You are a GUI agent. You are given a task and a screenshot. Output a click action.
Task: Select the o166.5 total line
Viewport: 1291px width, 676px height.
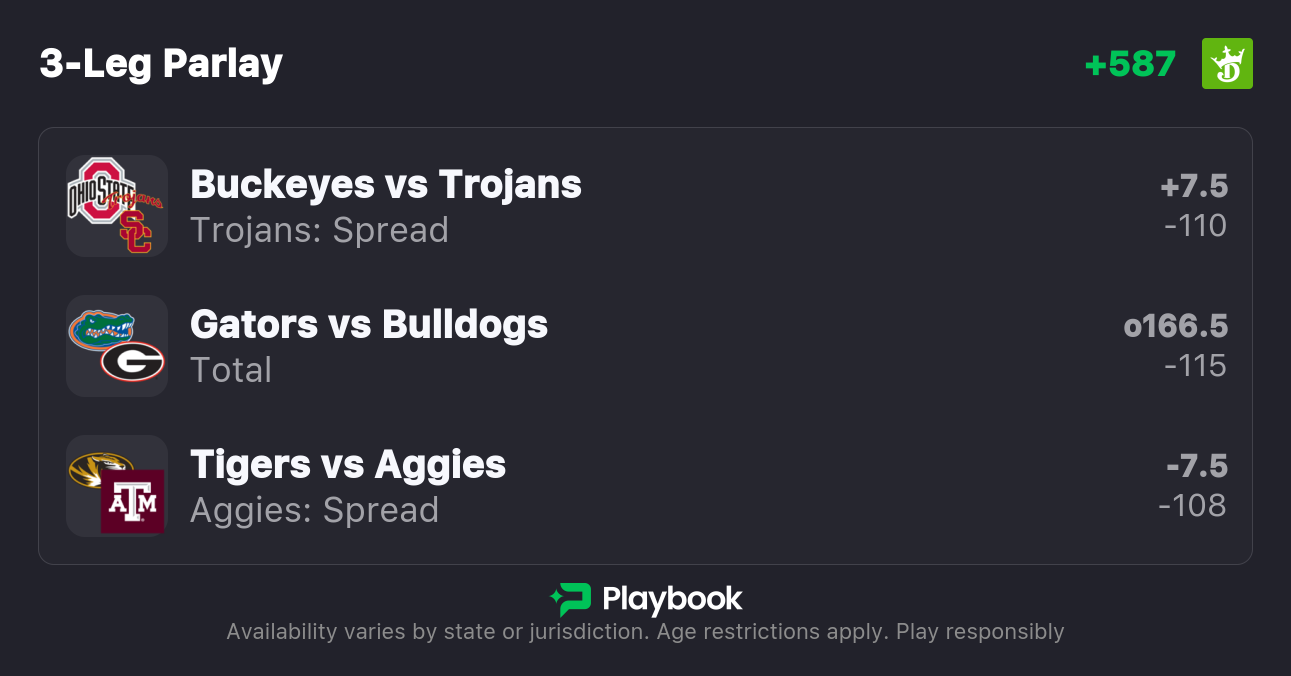click(1176, 326)
